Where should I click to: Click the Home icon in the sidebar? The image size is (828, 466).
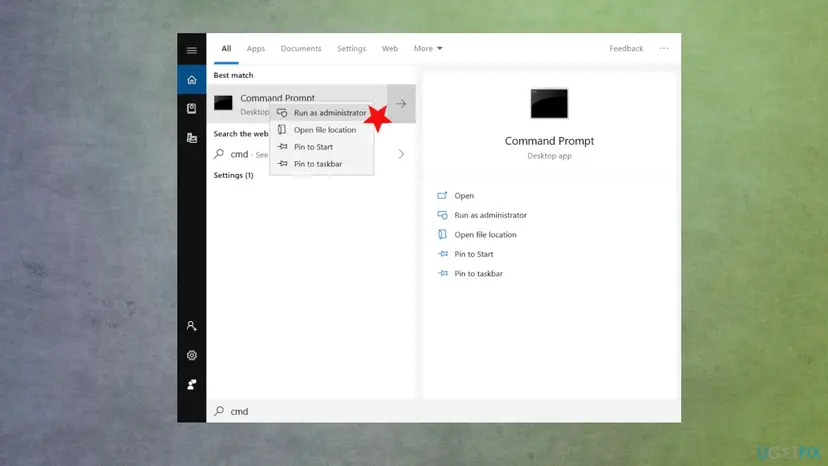192,80
